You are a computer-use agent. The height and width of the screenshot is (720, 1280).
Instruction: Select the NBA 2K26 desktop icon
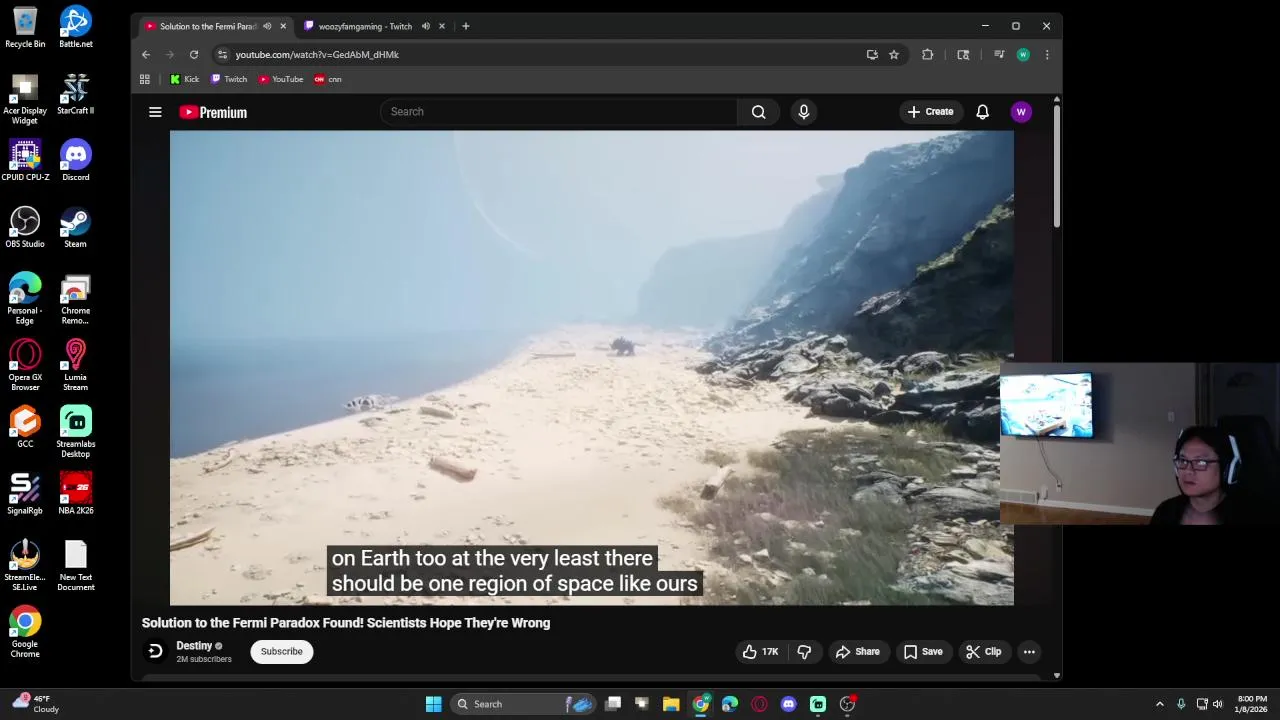75,493
